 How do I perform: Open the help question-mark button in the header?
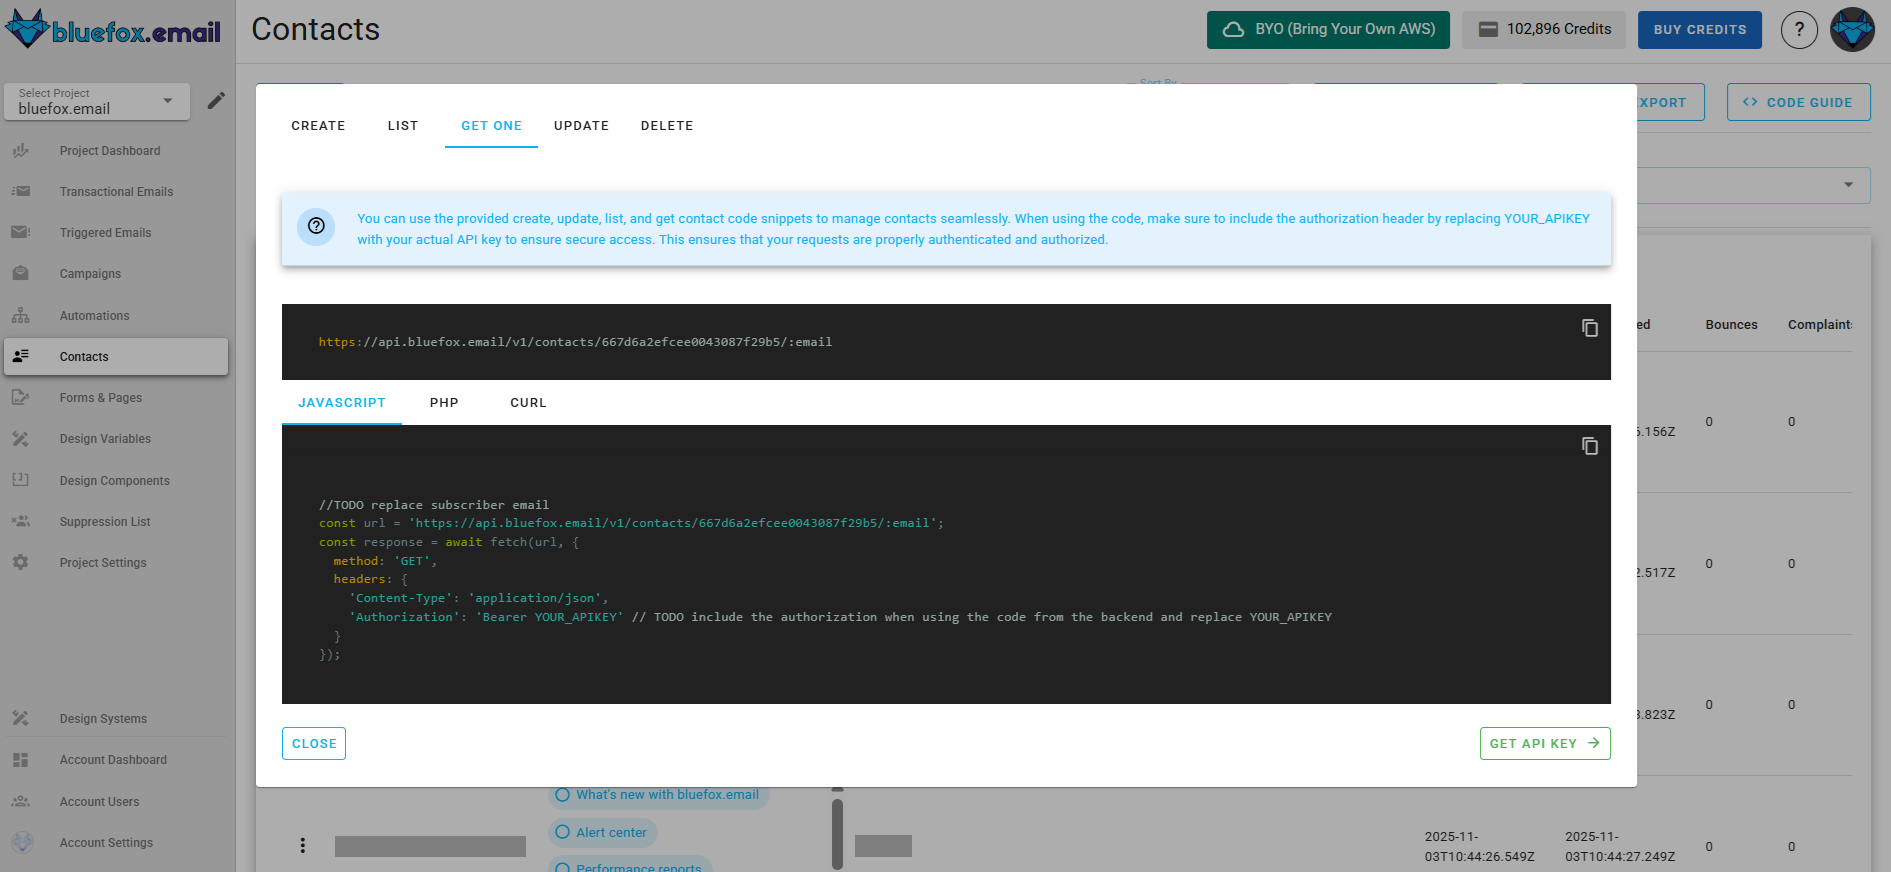click(x=1799, y=30)
